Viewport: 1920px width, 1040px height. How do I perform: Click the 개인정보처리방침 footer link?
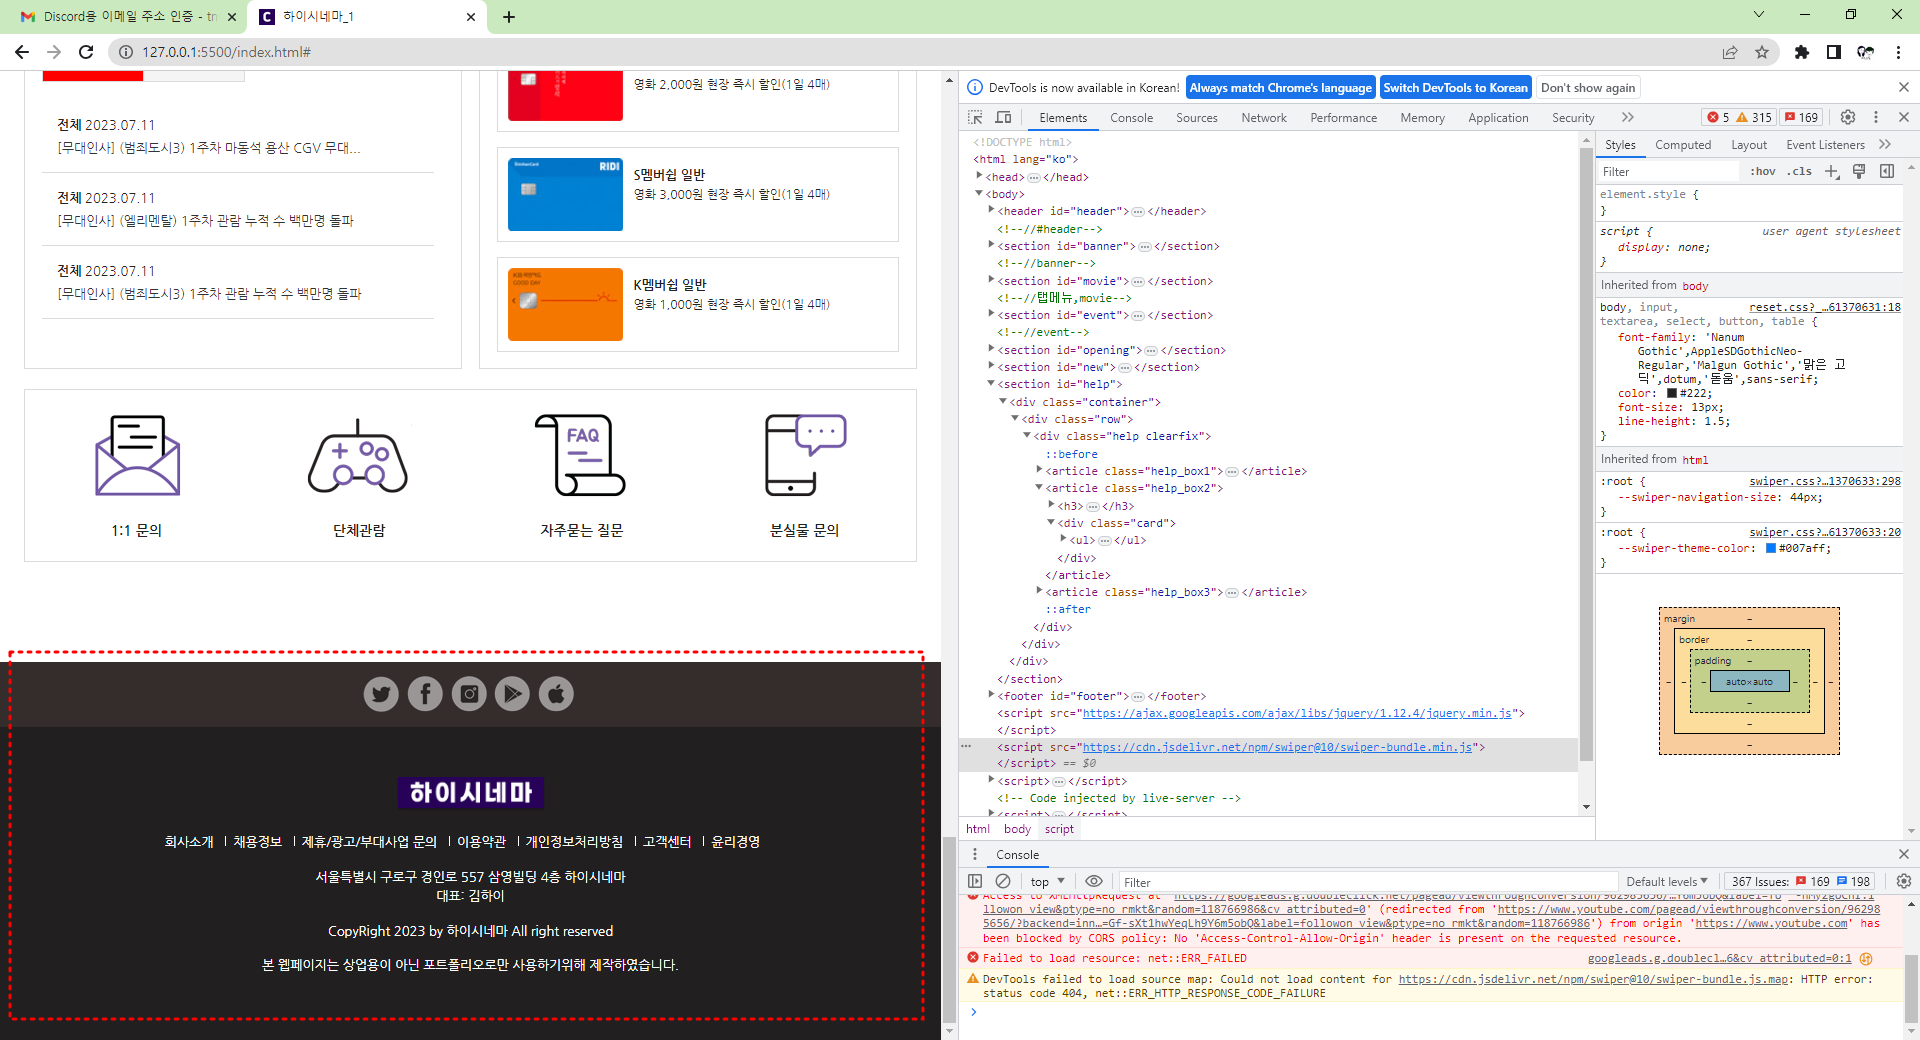click(x=574, y=842)
